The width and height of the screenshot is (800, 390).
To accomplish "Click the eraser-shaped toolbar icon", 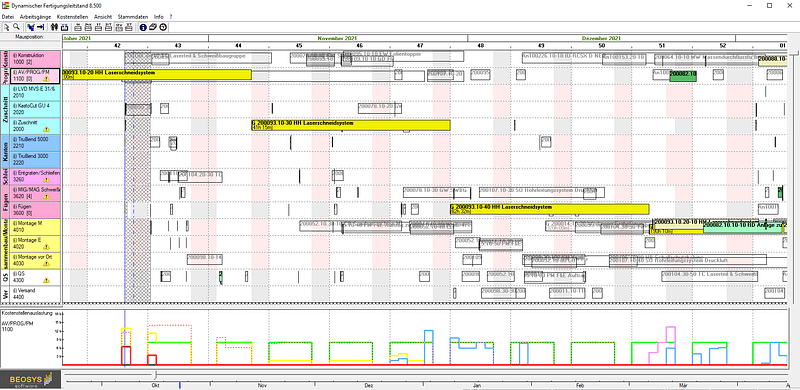I will click(153, 27).
